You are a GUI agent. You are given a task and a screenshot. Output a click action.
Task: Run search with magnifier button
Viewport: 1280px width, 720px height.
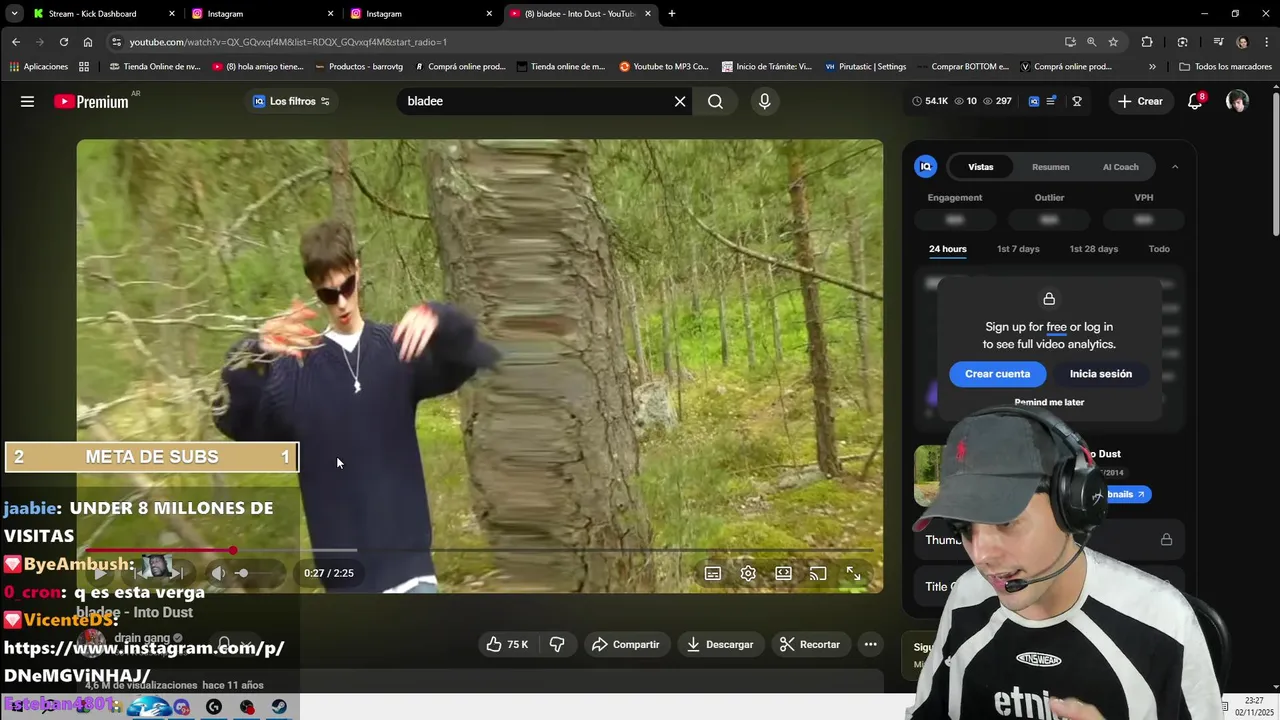click(715, 101)
